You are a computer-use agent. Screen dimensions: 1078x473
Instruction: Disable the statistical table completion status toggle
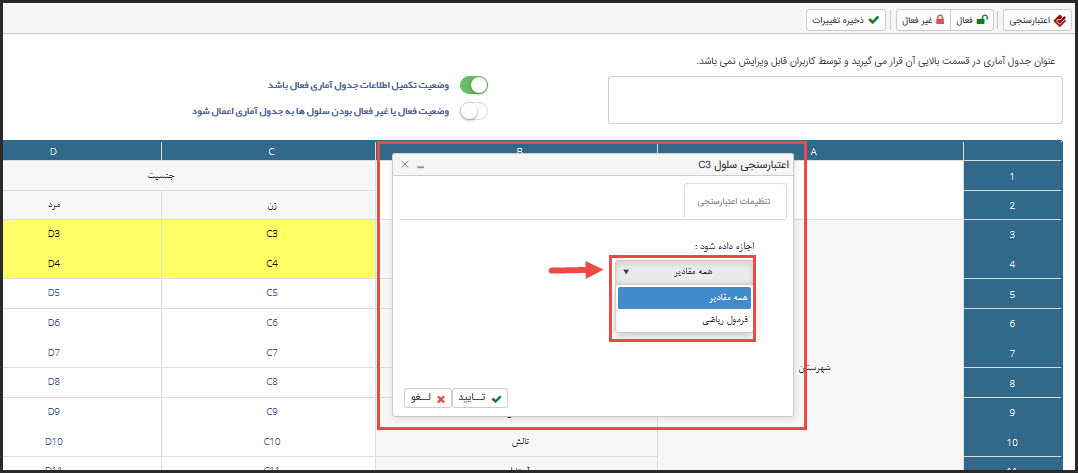click(x=473, y=86)
